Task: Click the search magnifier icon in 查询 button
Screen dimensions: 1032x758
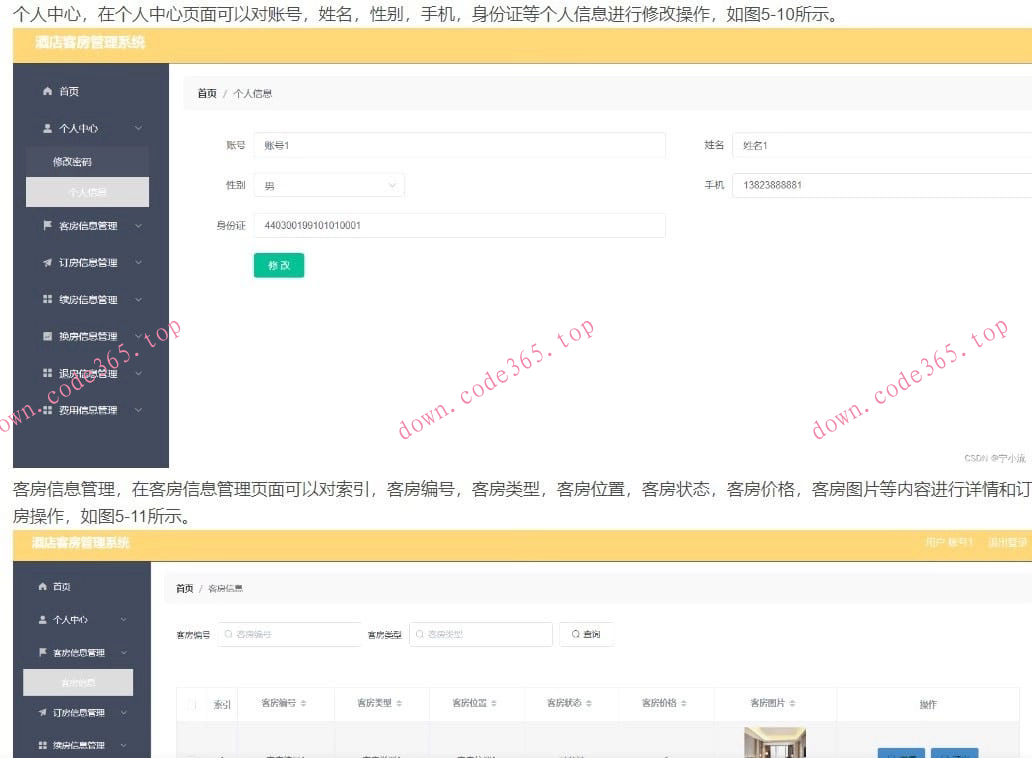Action: [577, 634]
